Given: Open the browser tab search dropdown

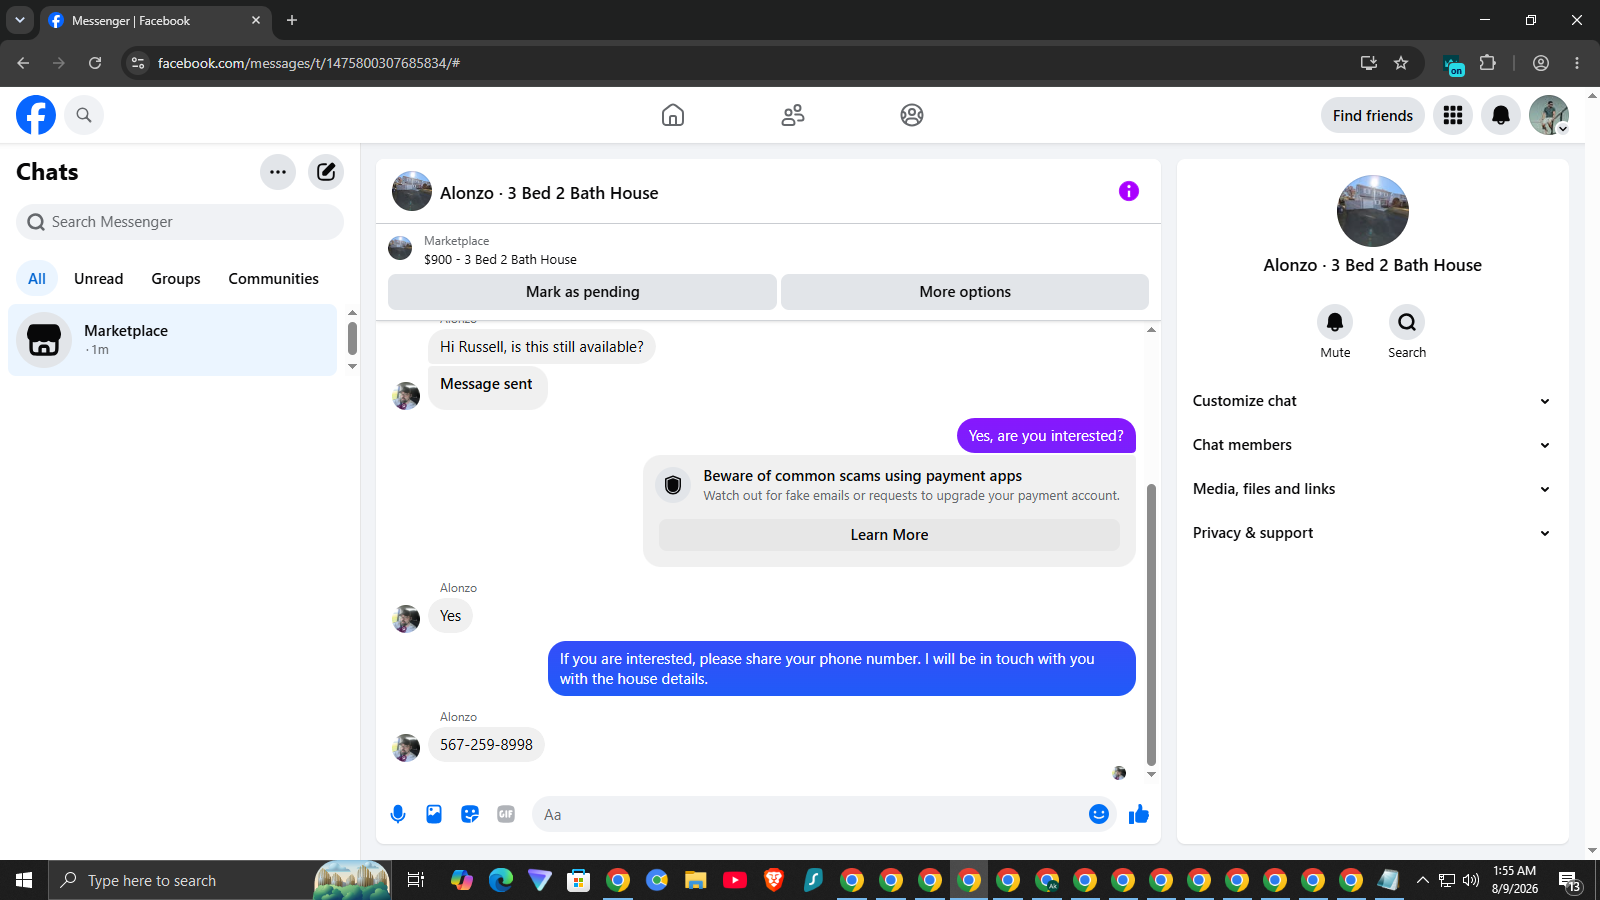Looking at the screenshot, I should point(20,20).
